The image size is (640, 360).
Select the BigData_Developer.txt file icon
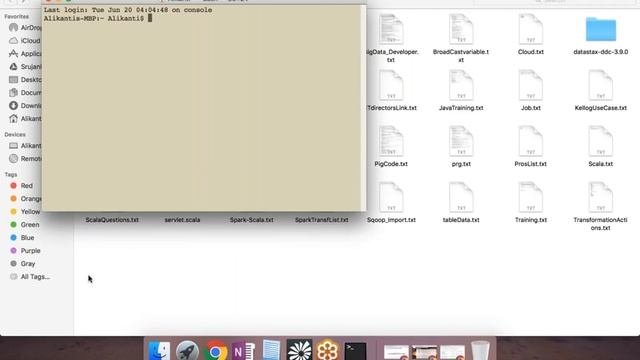tap(391, 29)
